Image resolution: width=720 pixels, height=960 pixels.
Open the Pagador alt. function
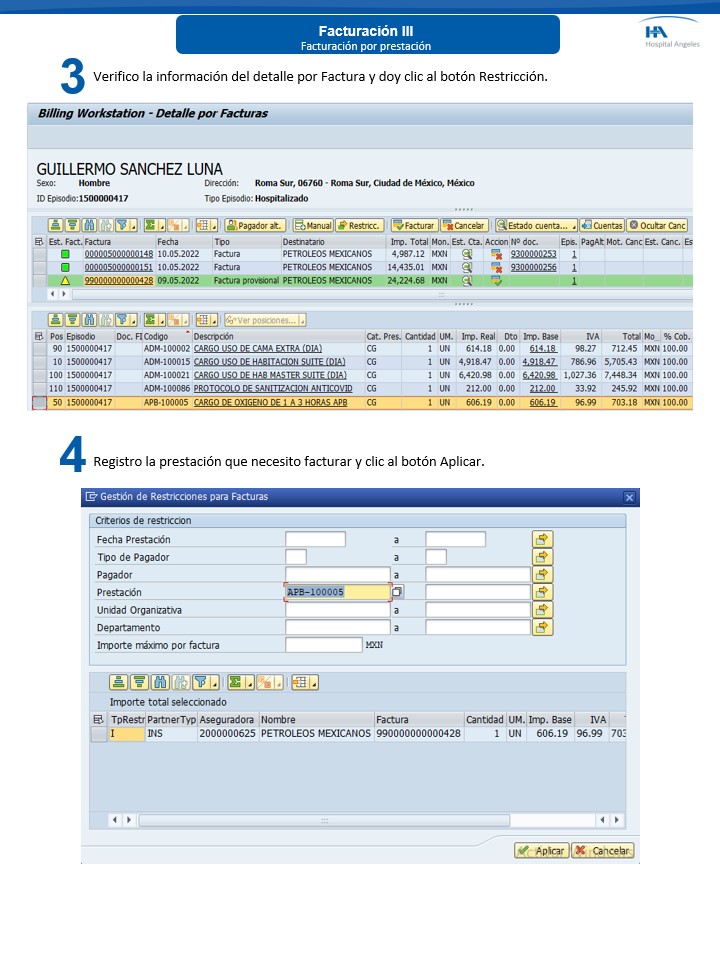[x=254, y=226]
